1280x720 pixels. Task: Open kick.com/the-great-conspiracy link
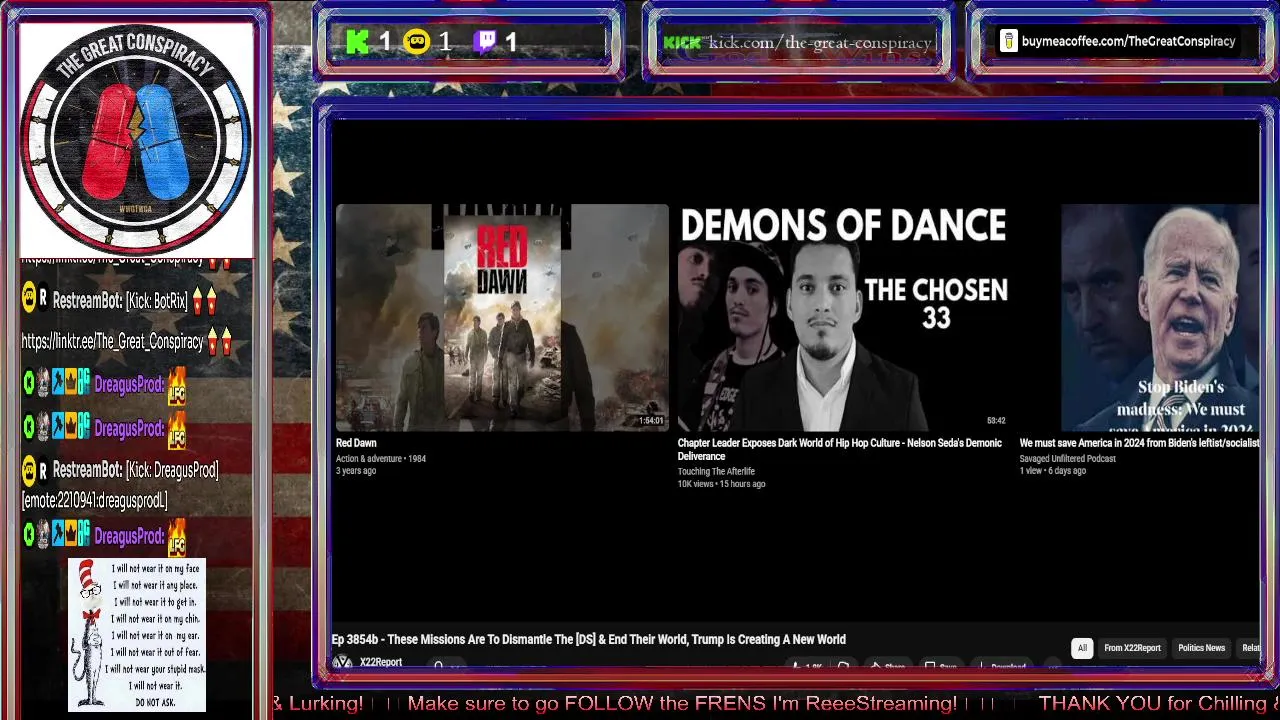pyautogui.click(x=820, y=43)
